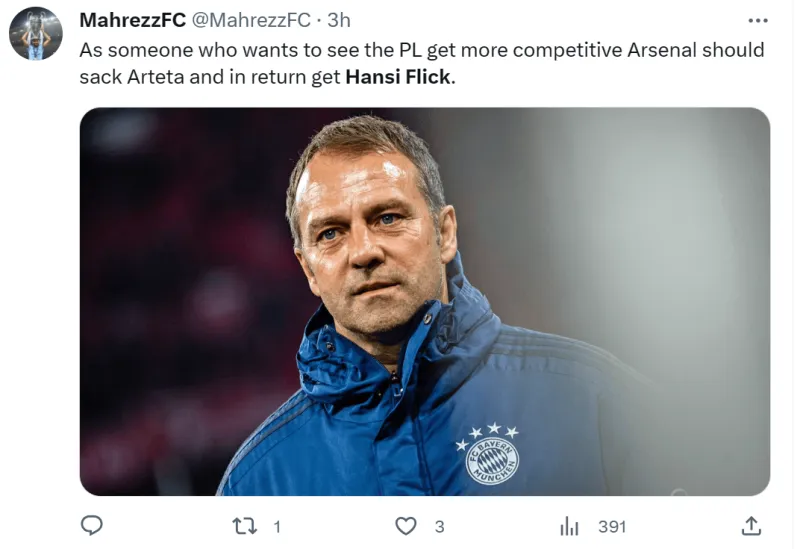Click the MahrezzFC display name

point(133,20)
